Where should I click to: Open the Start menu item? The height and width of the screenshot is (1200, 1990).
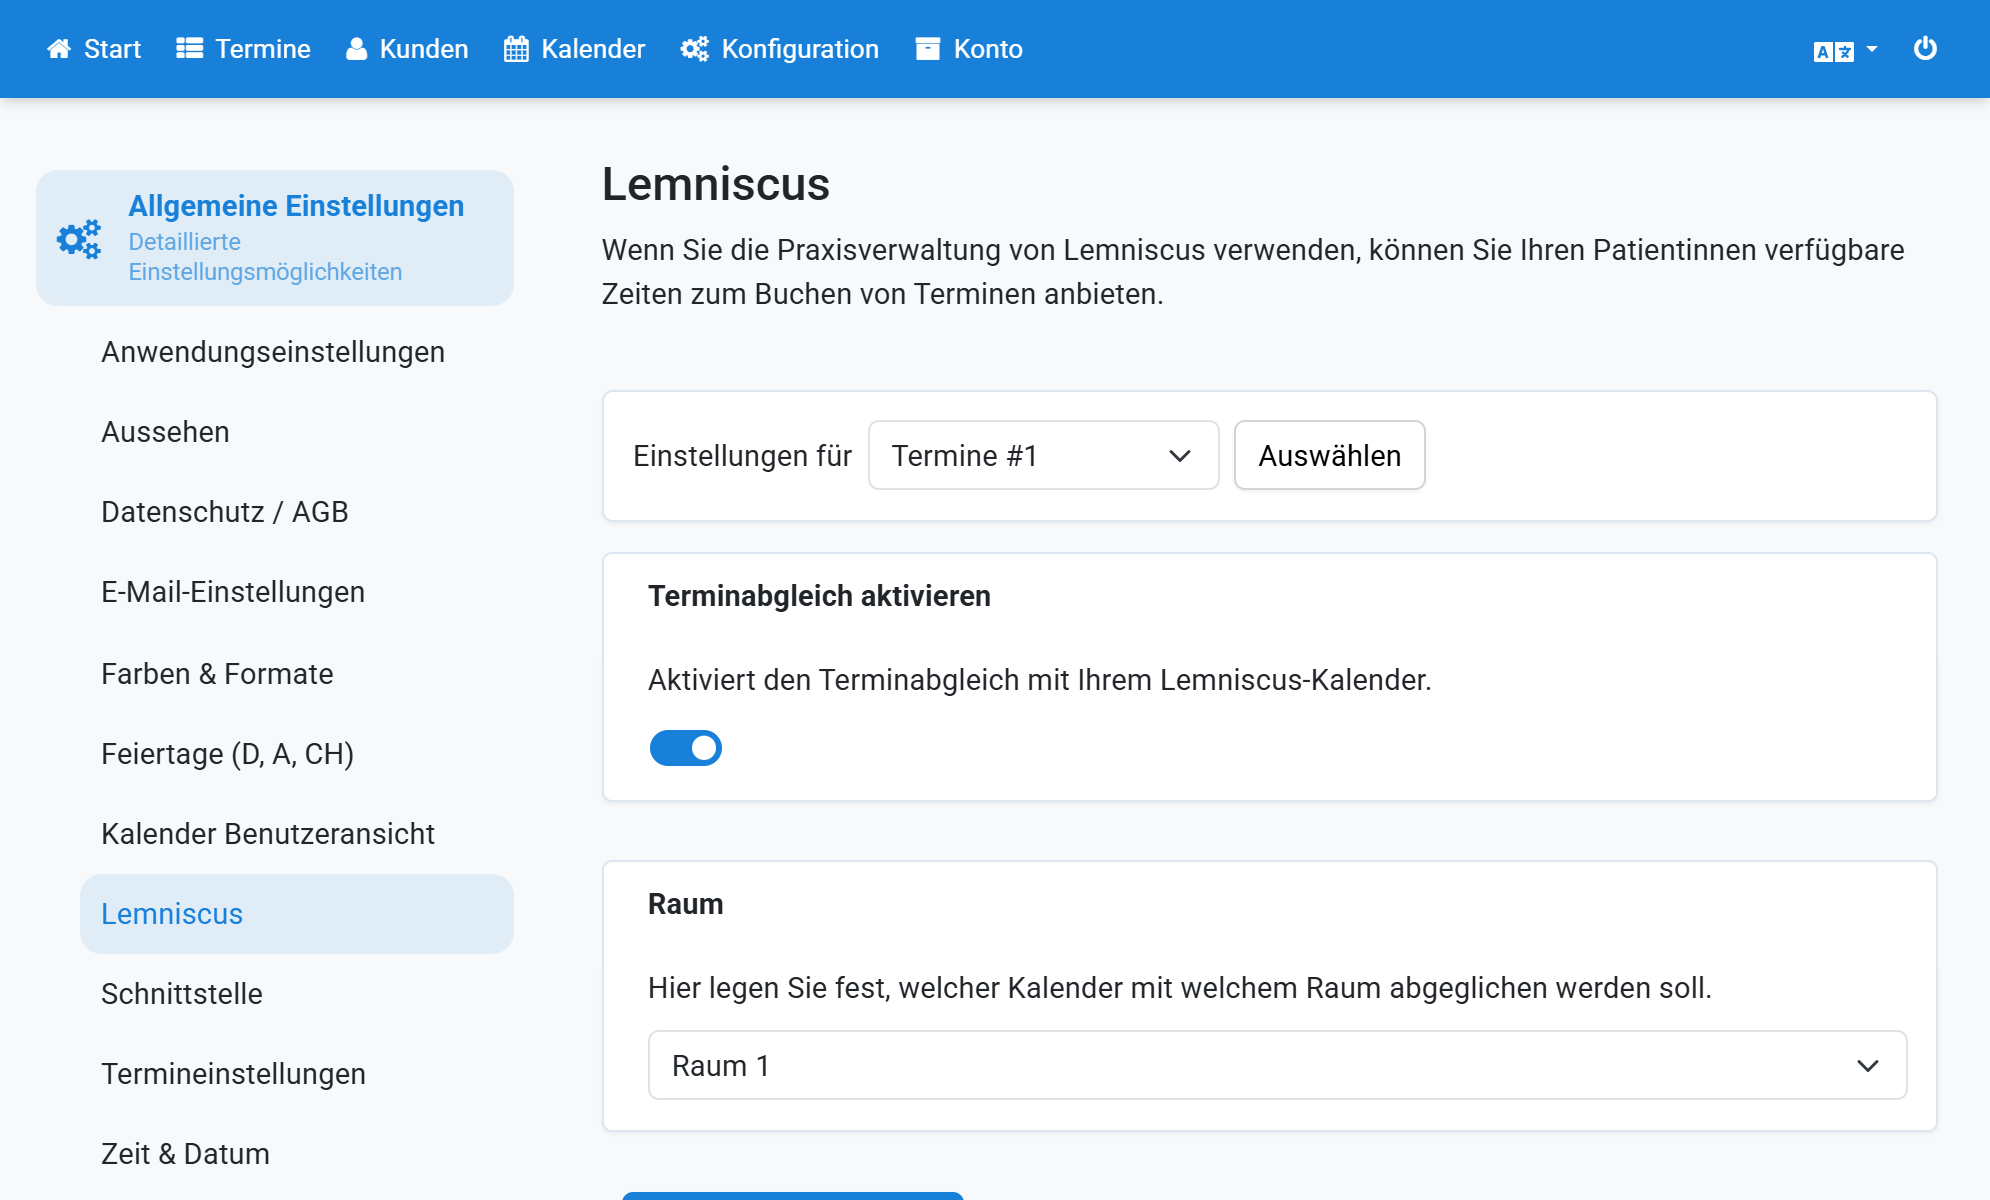[x=94, y=49]
